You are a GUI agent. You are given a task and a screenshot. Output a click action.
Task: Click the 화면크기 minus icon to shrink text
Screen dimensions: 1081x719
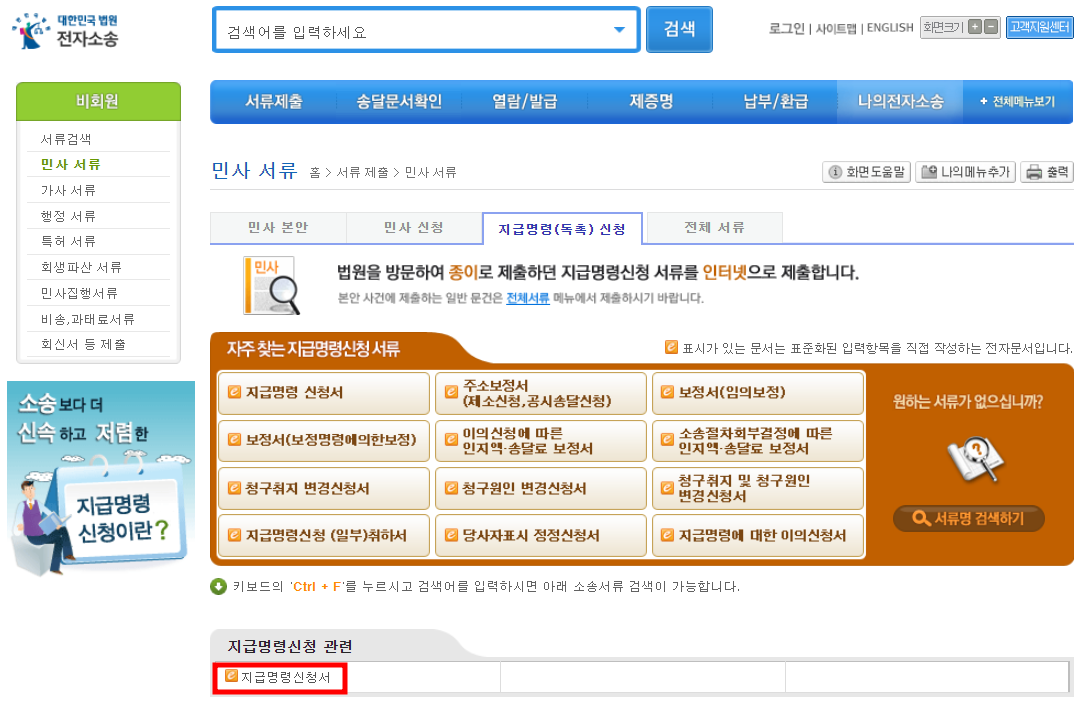pyautogui.click(x=990, y=26)
